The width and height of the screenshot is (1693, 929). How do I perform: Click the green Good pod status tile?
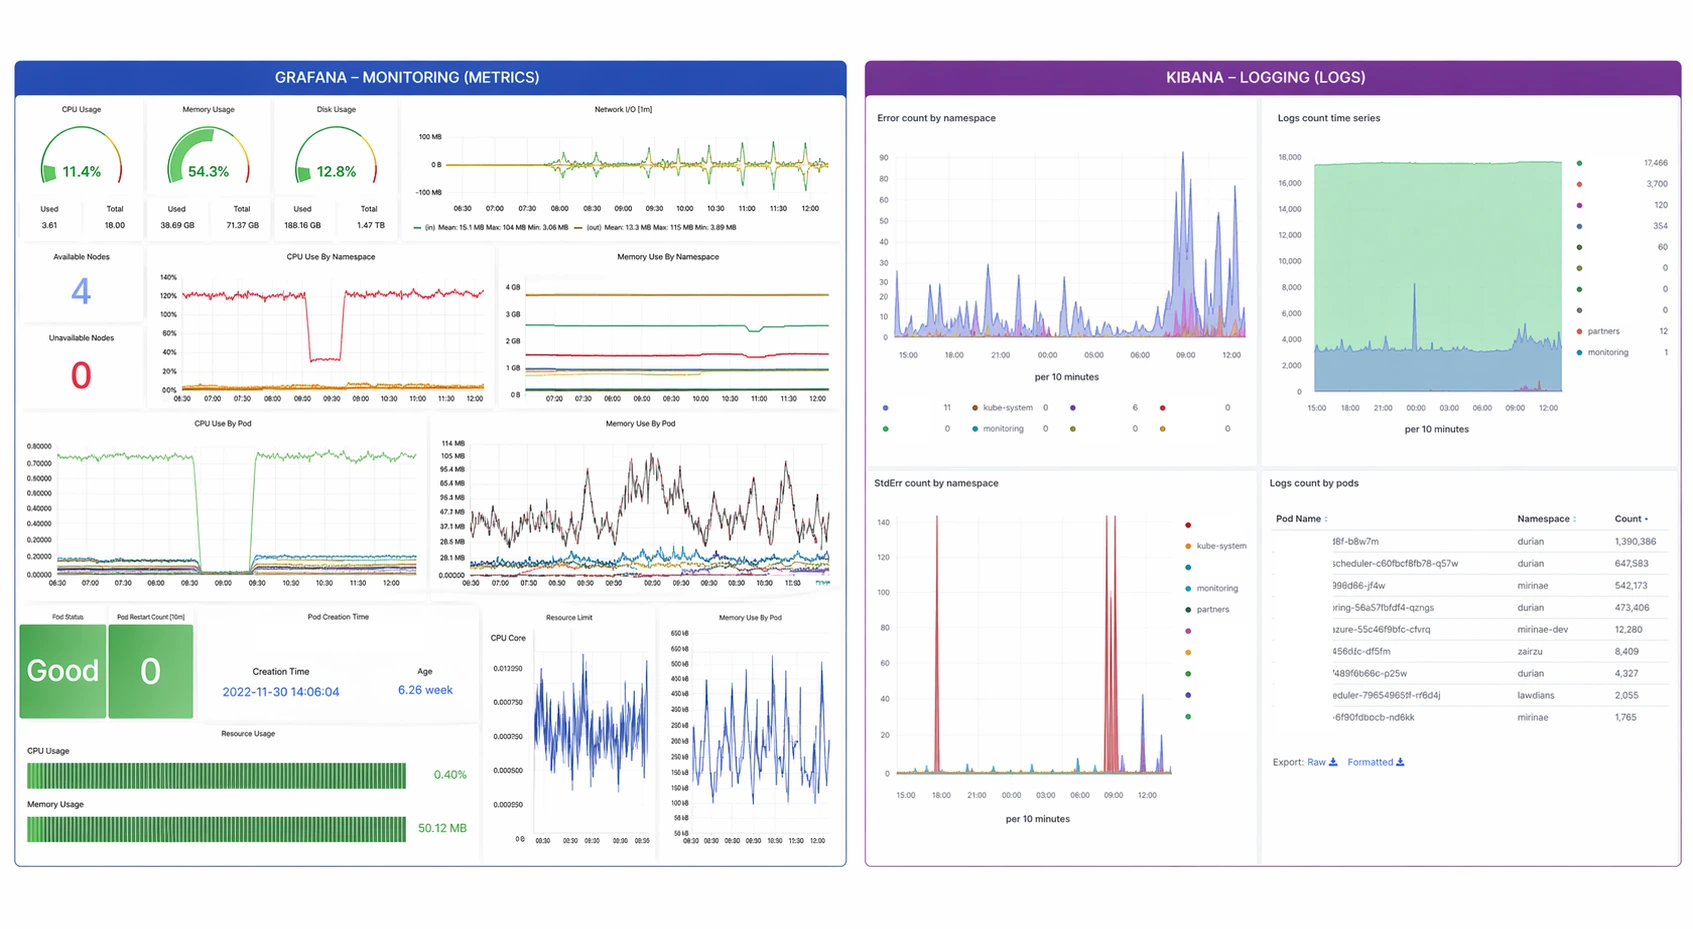(x=63, y=671)
